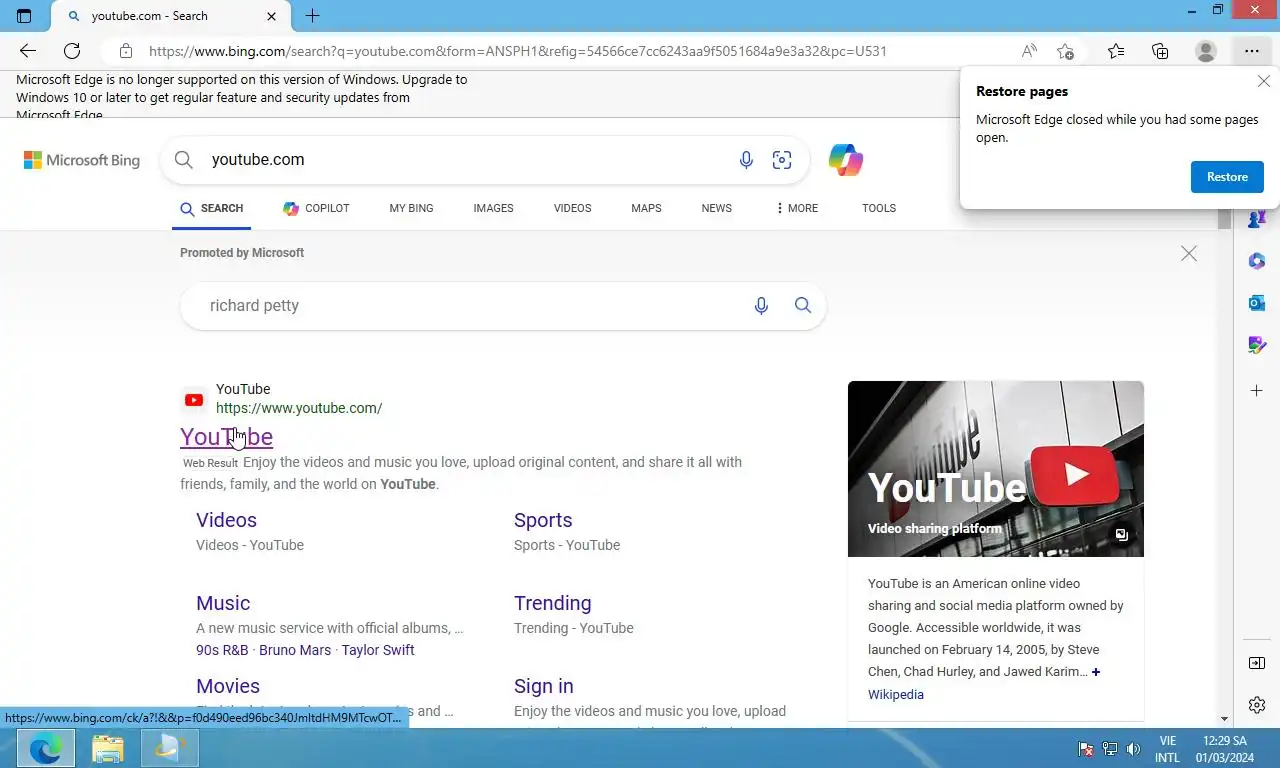Switch to IMAGES tab
The height and width of the screenshot is (768, 1280).
(493, 208)
